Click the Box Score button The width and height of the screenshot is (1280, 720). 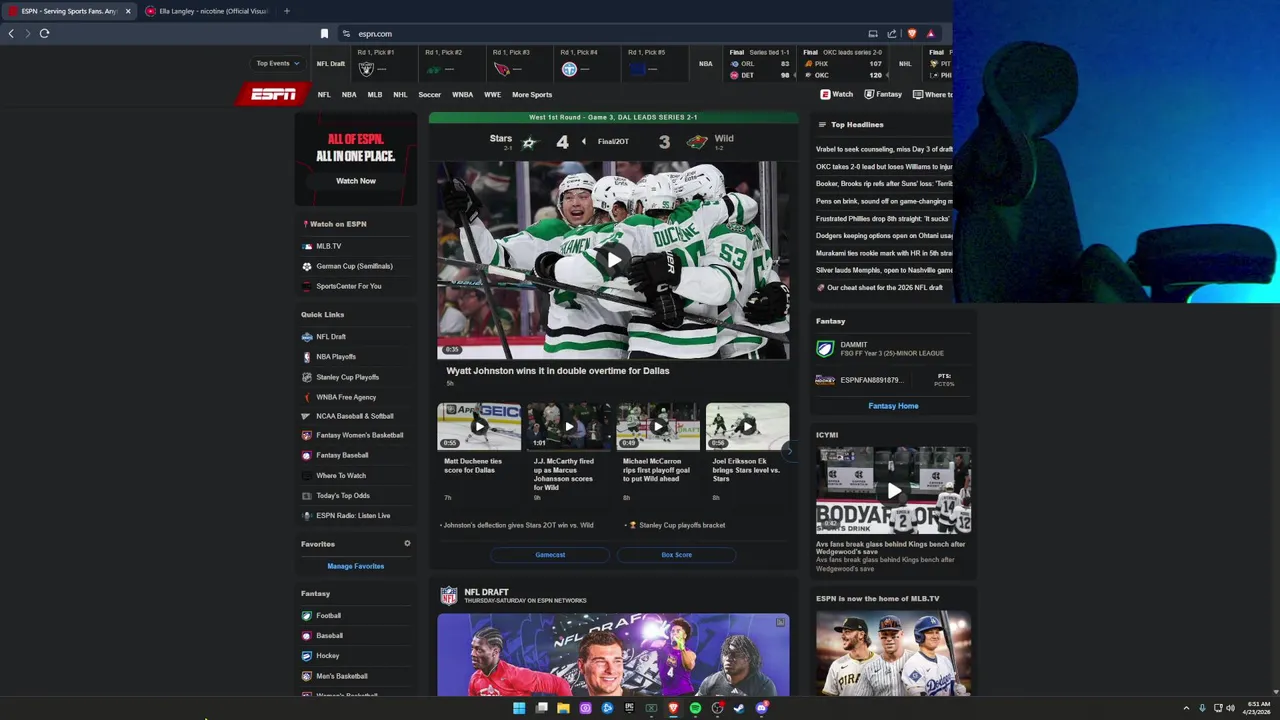pyautogui.click(x=676, y=555)
